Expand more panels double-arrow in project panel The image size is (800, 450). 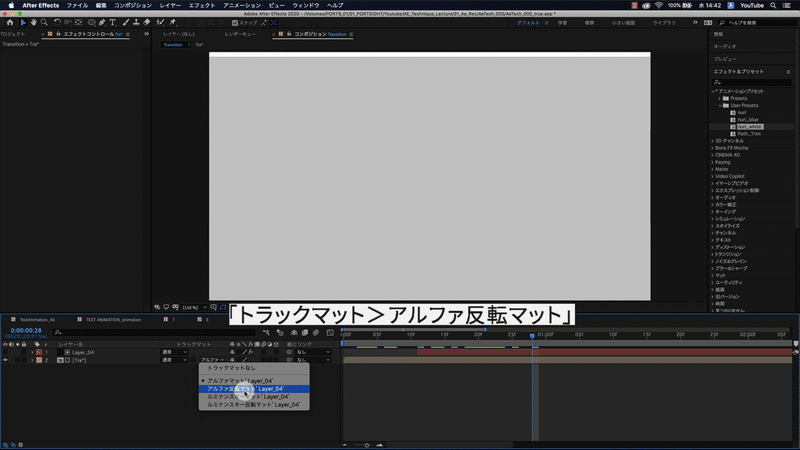[x=146, y=34]
